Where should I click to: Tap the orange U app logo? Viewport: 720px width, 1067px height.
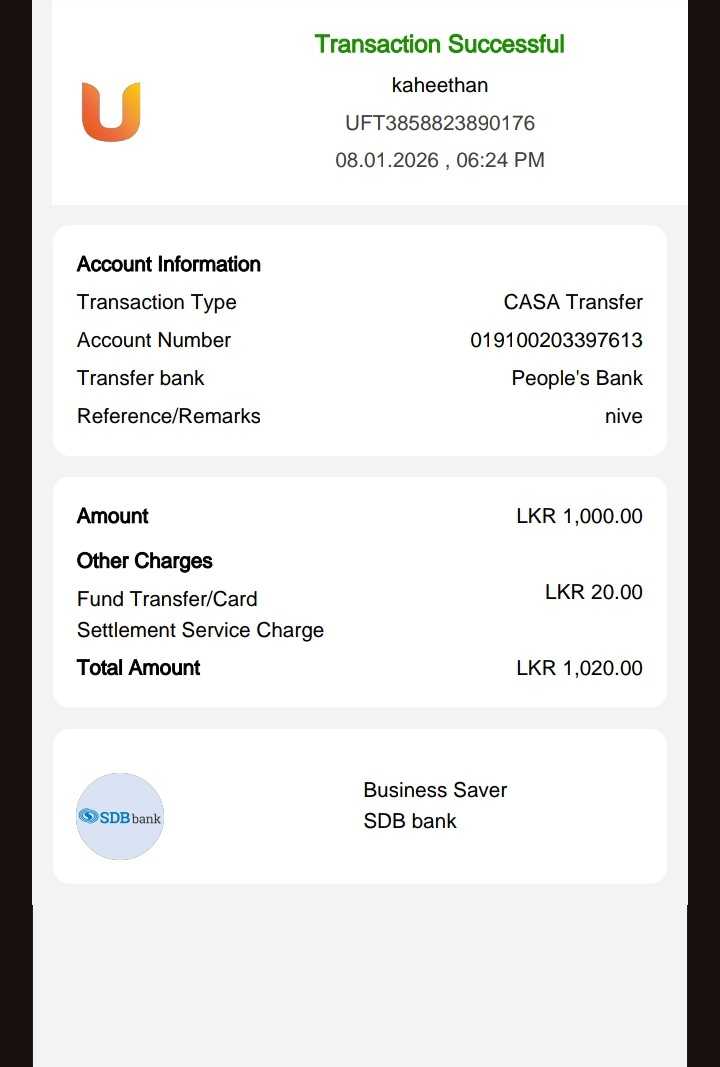pyautogui.click(x=111, y=112)
